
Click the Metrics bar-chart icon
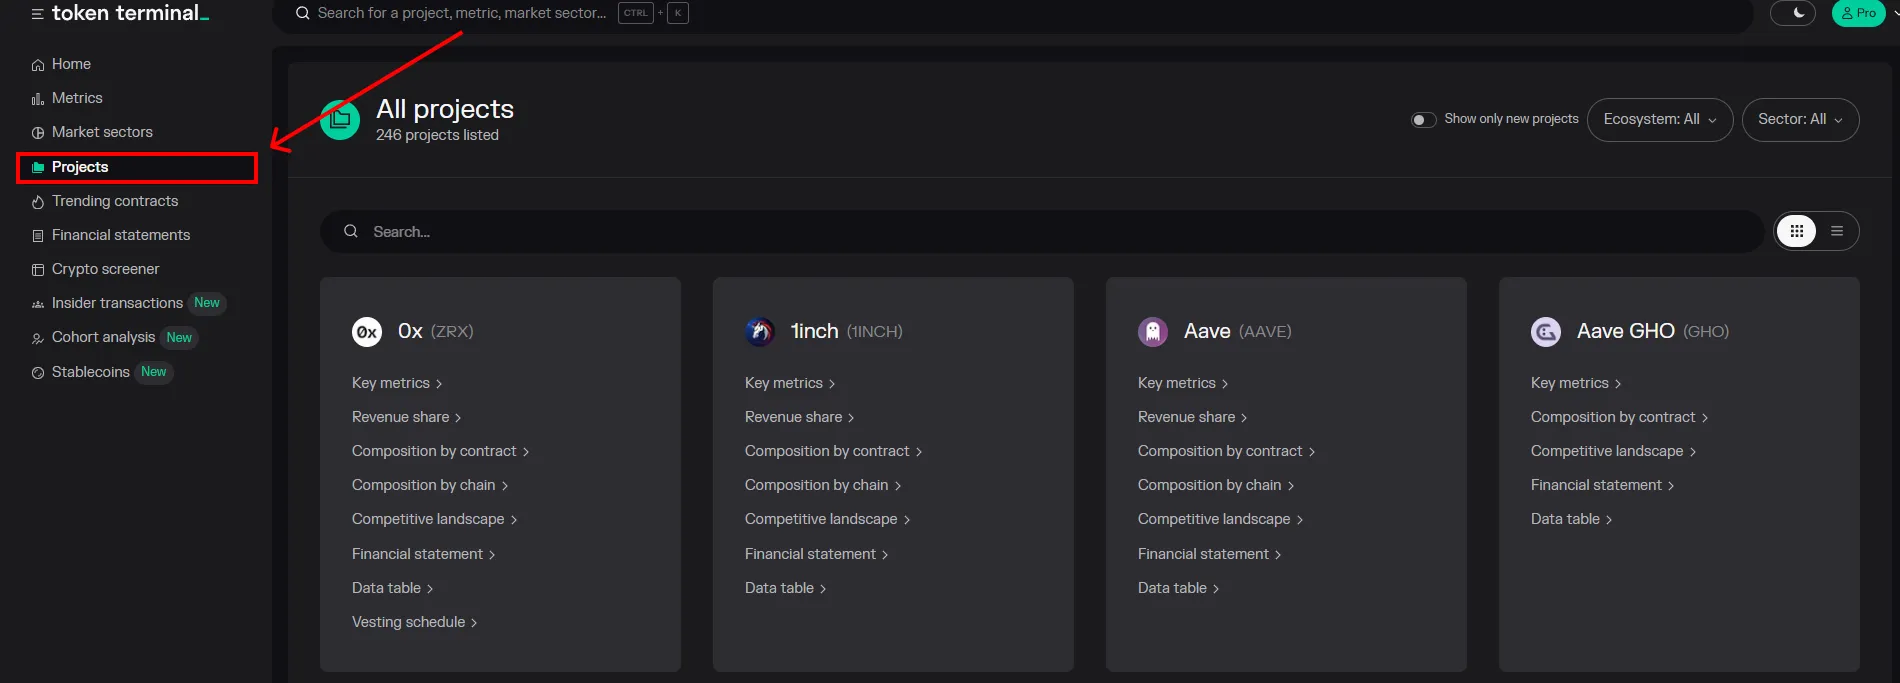coord(38,99)
